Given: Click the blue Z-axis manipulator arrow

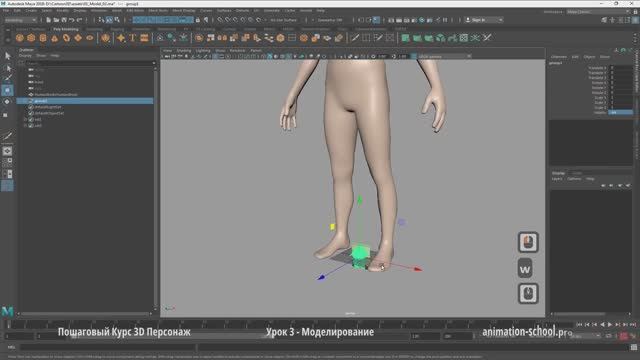Looking at the screenshot, I should pyautogui.click(x=321, y=278).
